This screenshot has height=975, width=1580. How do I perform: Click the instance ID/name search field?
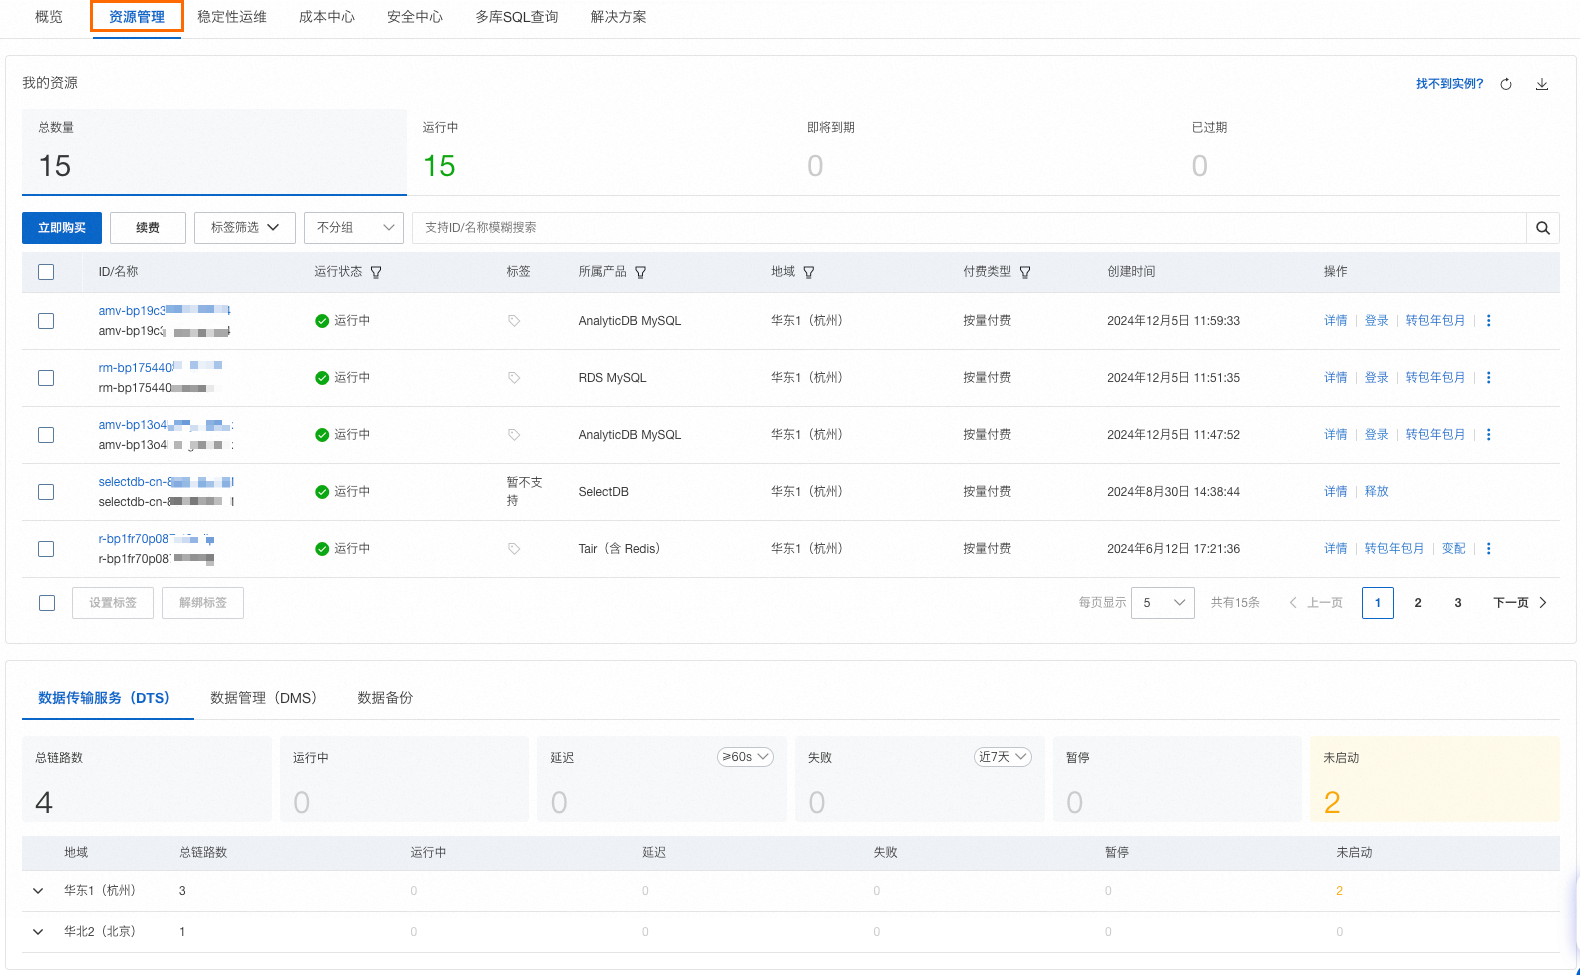[x=969, y=228]
